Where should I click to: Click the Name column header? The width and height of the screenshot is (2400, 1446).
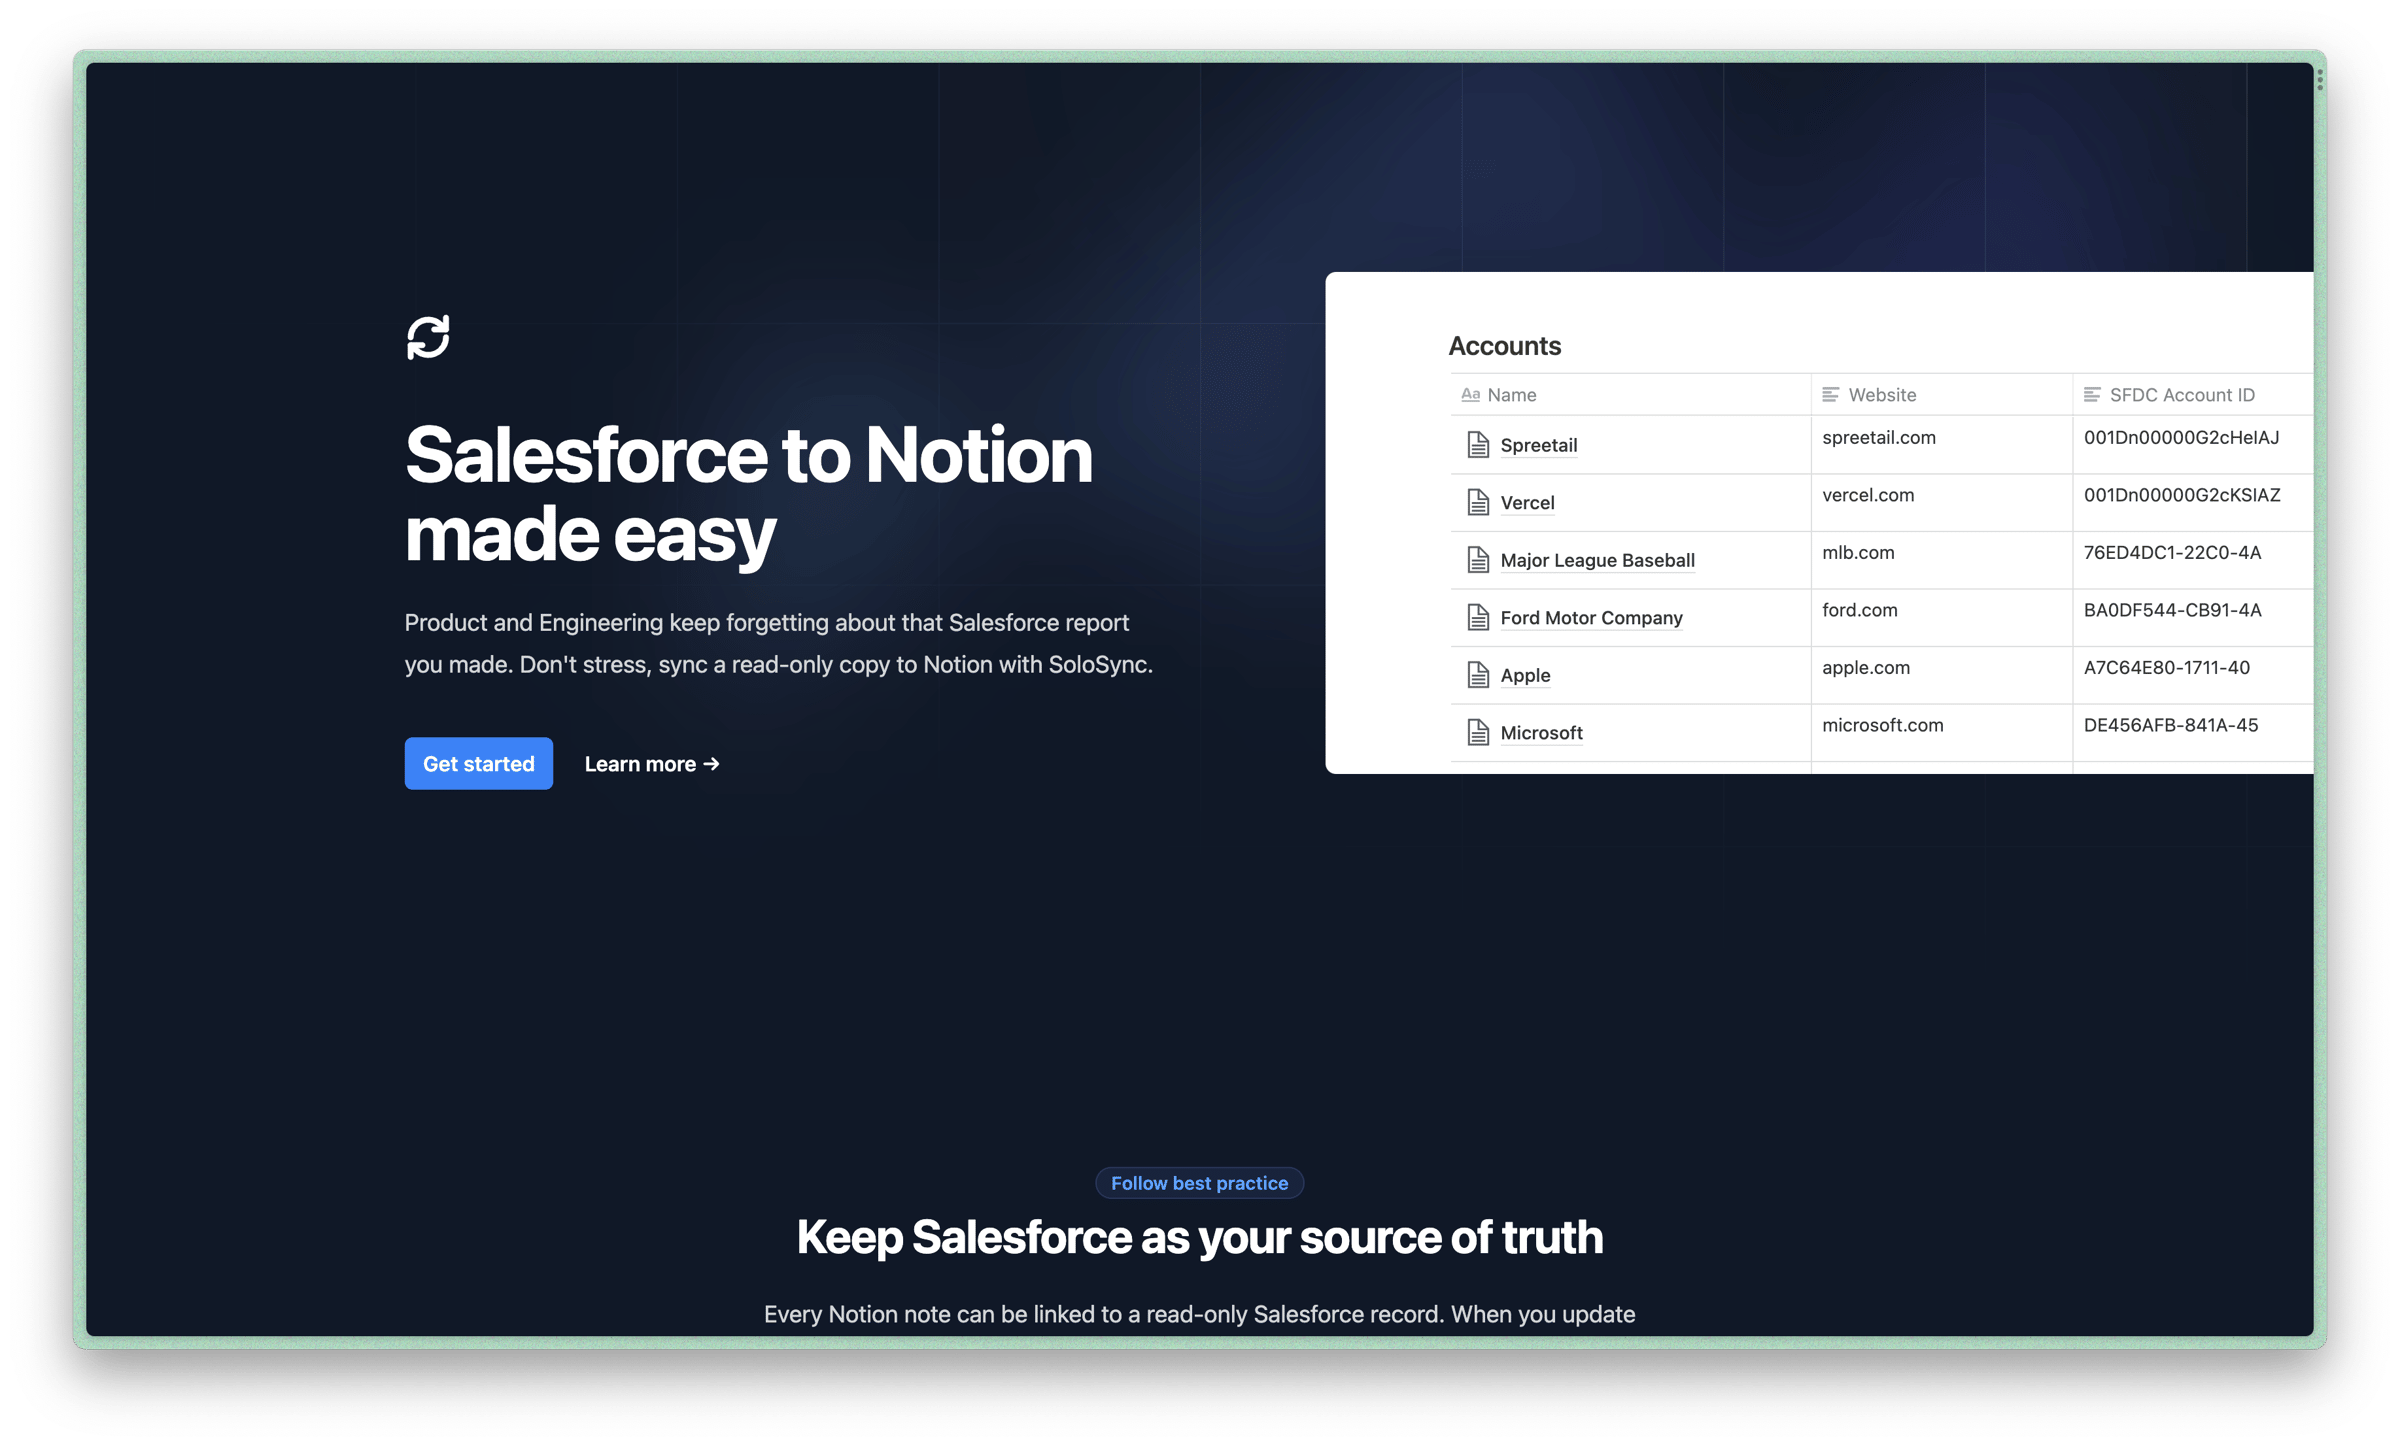[x=1630, y=395]
